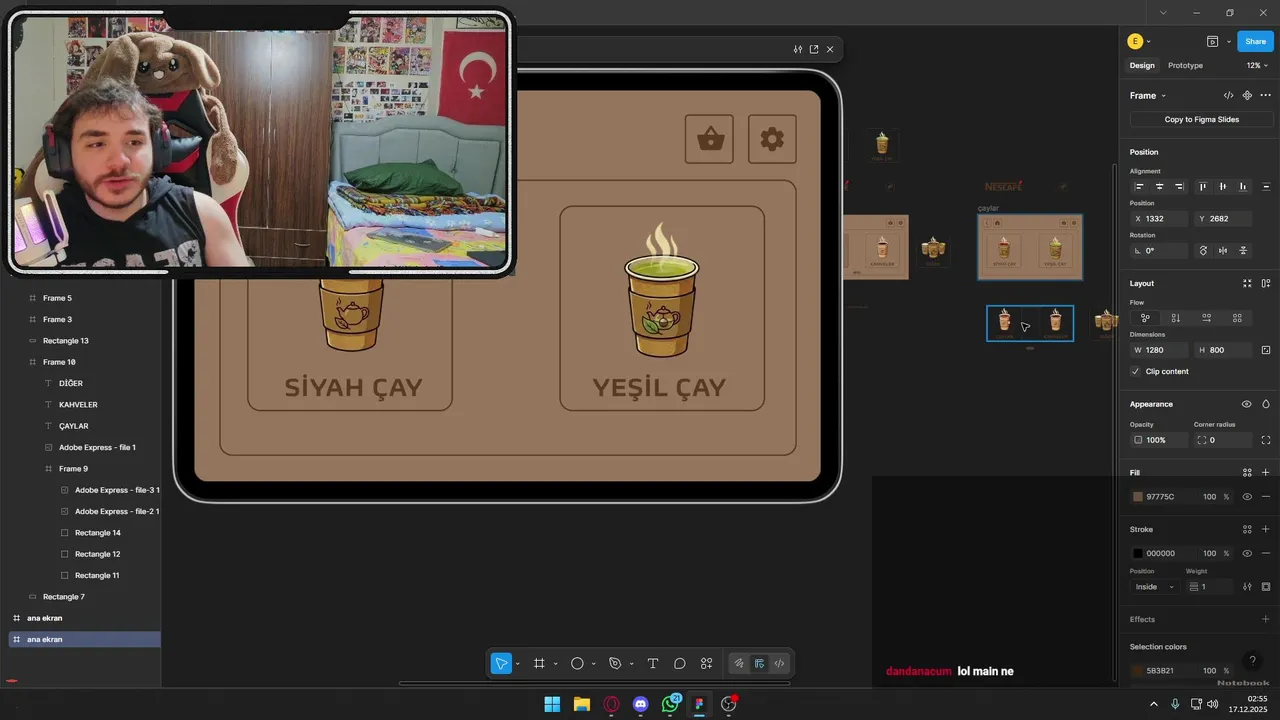This screenshot has width=1280, height=720.
Task: Open Move tool dropdown arrow
Action: coord(517,664)
